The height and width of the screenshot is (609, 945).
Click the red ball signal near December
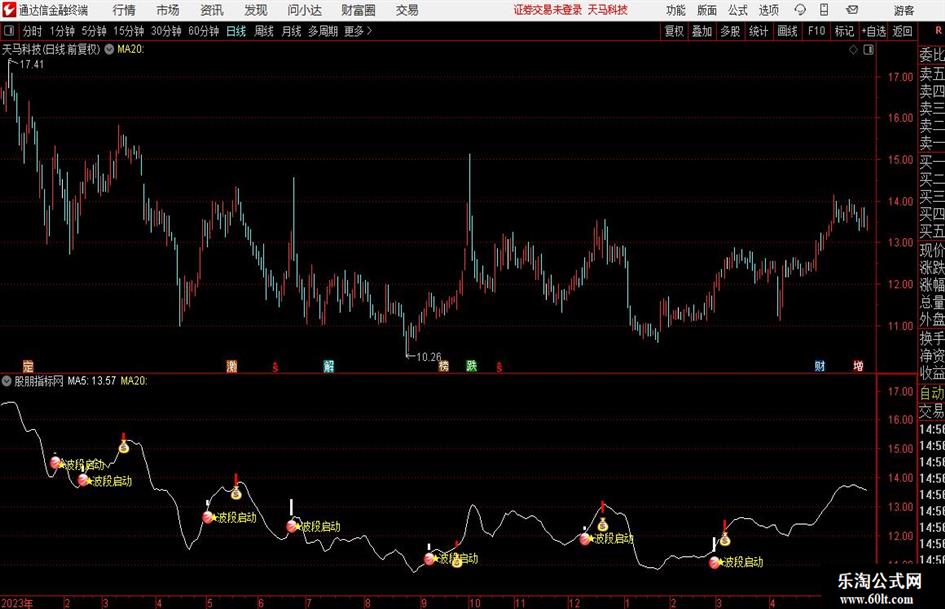pos(585,538)
